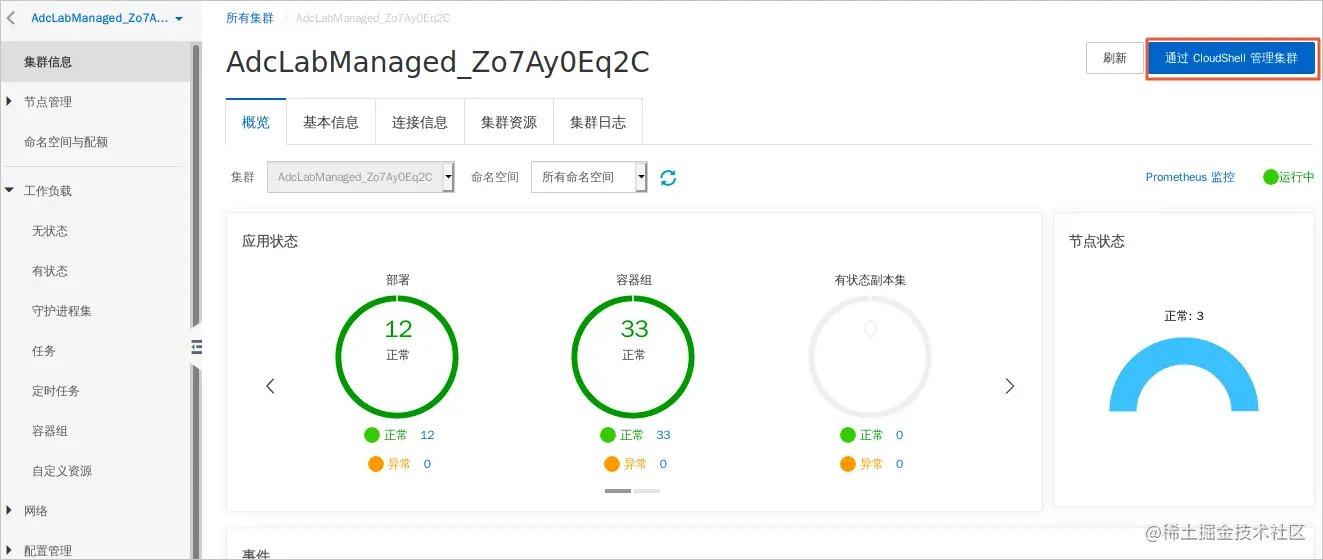
Task: Open the Prometheus 监控 link
Action: tap(1190, 177)
